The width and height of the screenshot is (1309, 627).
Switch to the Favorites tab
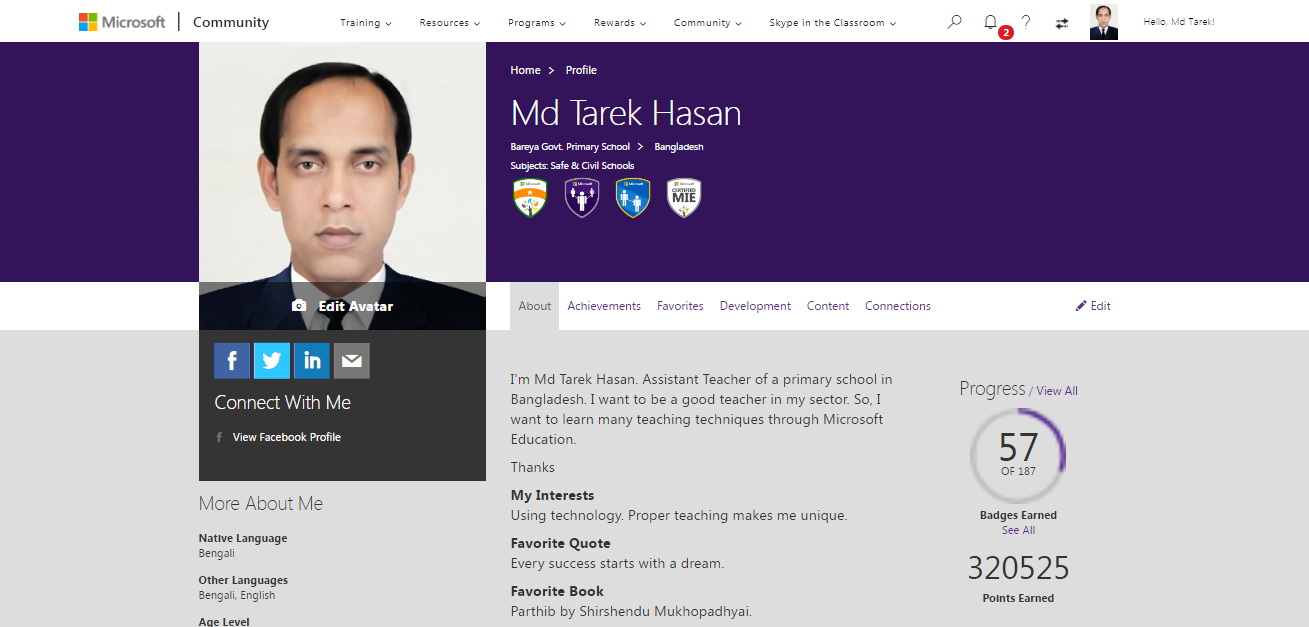pos(680,306)
